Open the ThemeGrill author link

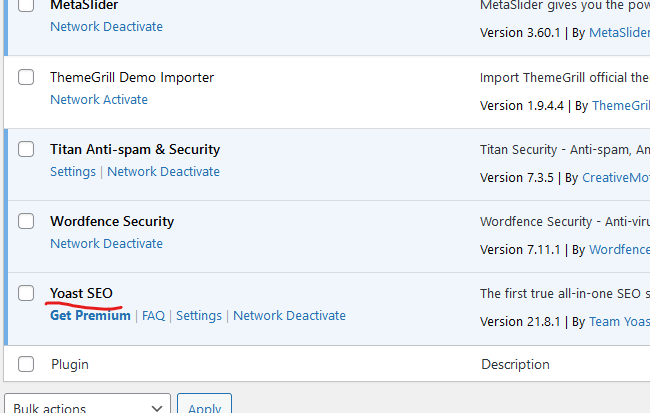pyautogui.click(x=621, y=105)
